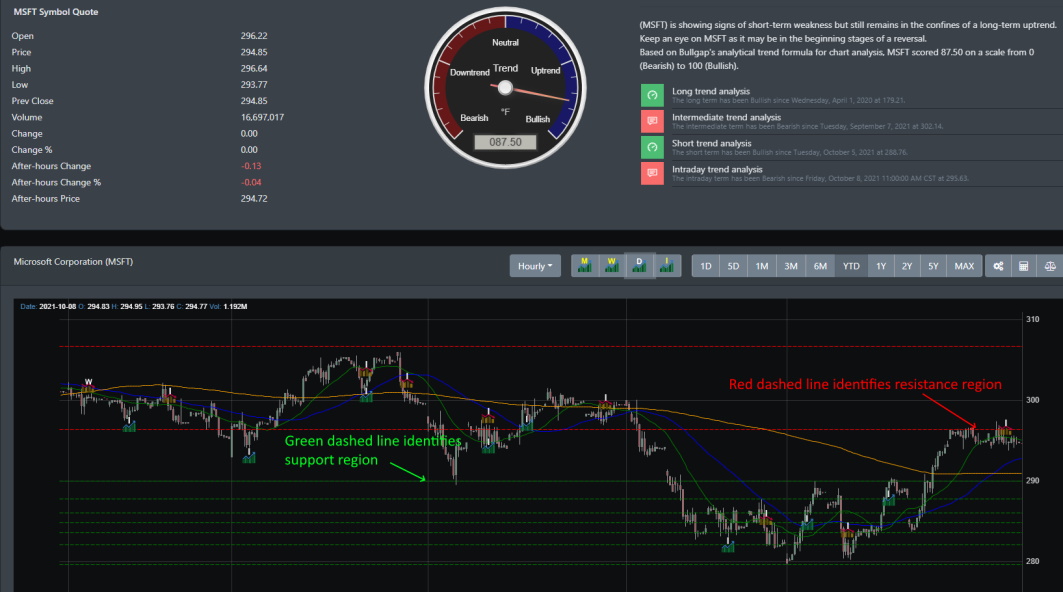Click the Bullish label on gauge
Screen dimensions: 1063x592
pos(538,119)
